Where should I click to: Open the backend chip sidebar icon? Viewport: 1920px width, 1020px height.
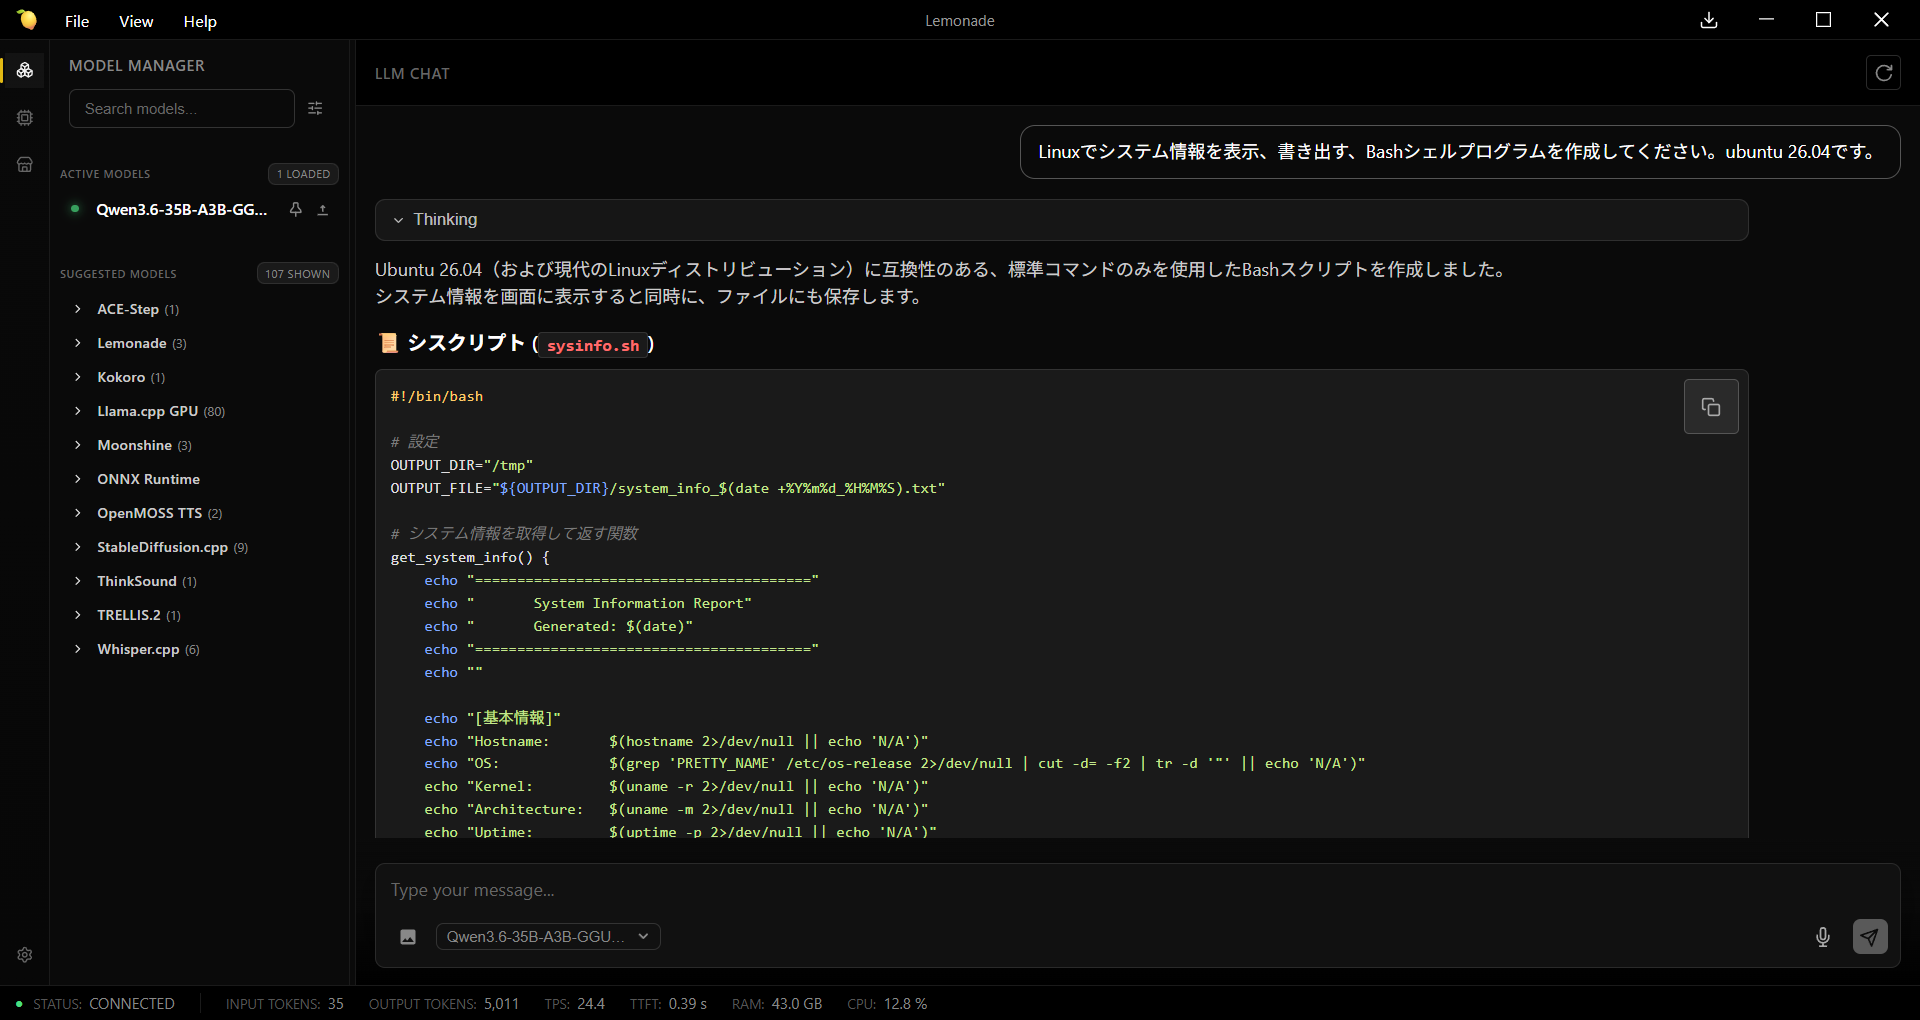[x=25, y=118]
